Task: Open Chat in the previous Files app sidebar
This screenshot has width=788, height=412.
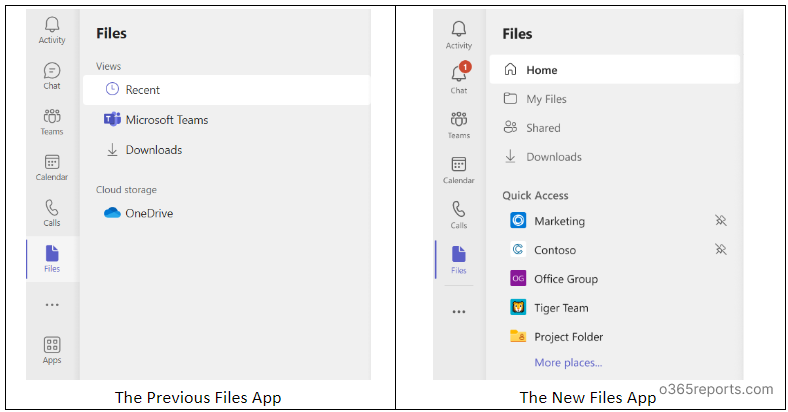Action: coord(52,76)
